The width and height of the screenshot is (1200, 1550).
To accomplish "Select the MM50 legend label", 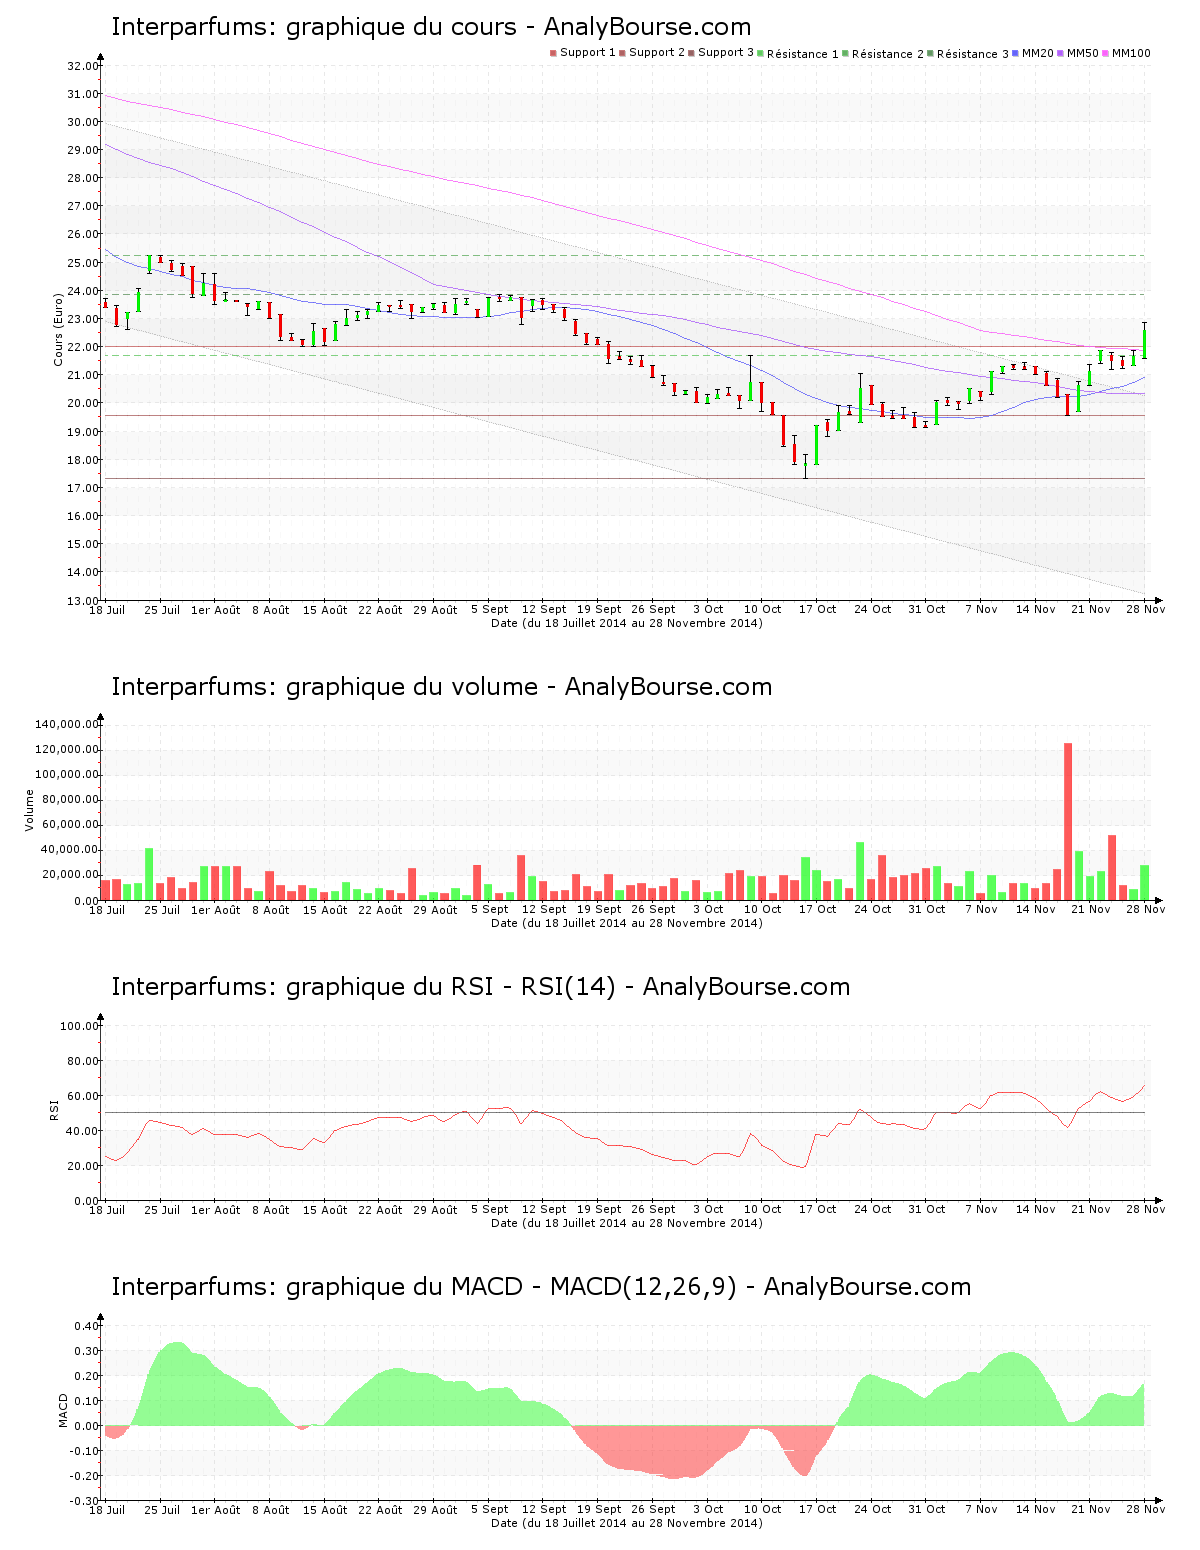I will click(x=1083, y=53).
